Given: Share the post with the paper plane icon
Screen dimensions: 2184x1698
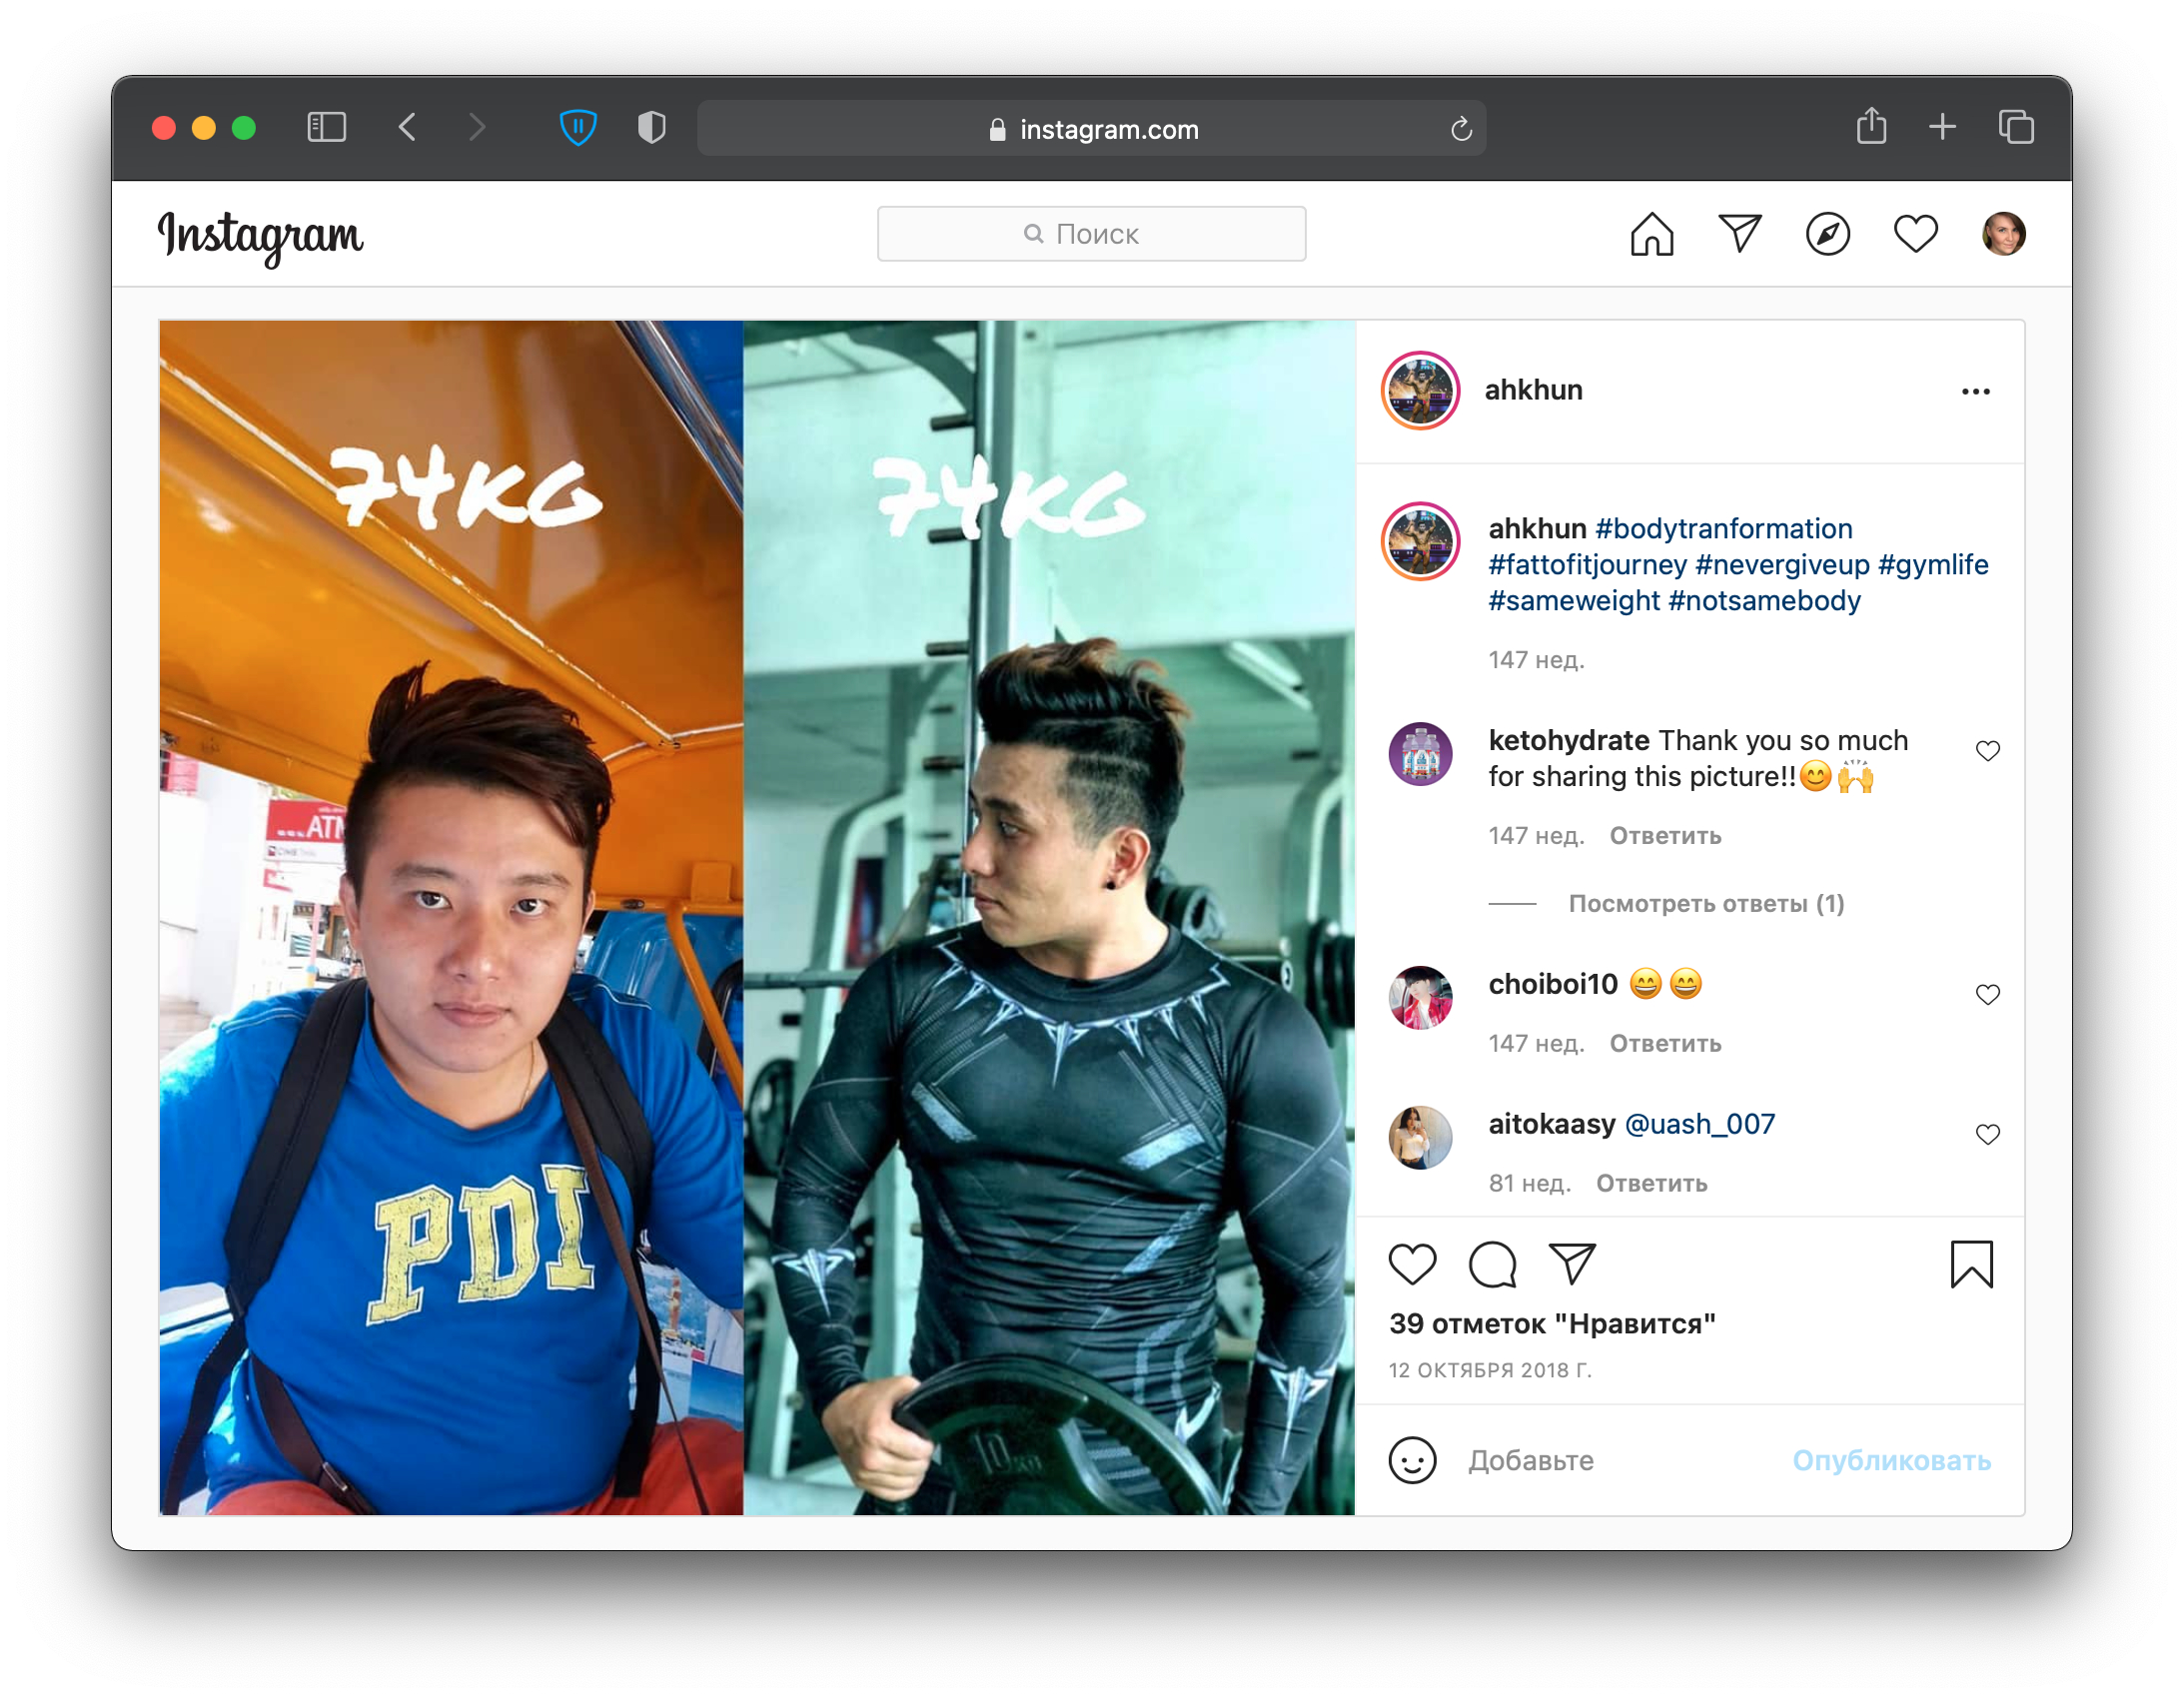Looking at the screenshot, I should click(x=1572, y=1264).
